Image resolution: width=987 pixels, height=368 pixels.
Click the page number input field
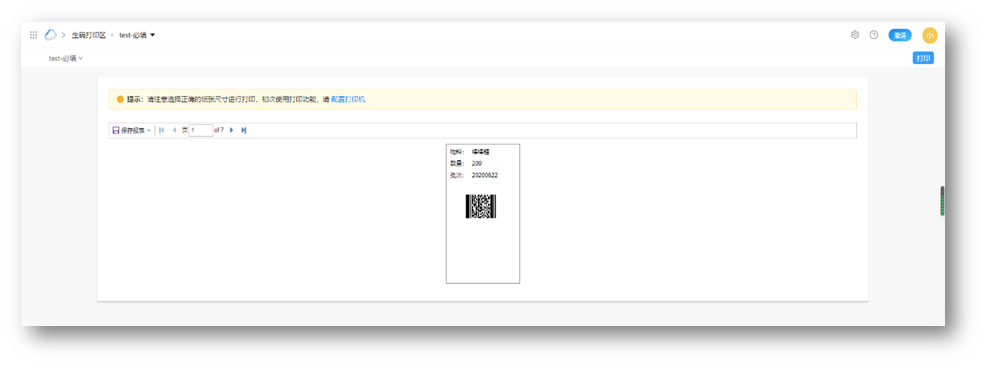[201, 130]
